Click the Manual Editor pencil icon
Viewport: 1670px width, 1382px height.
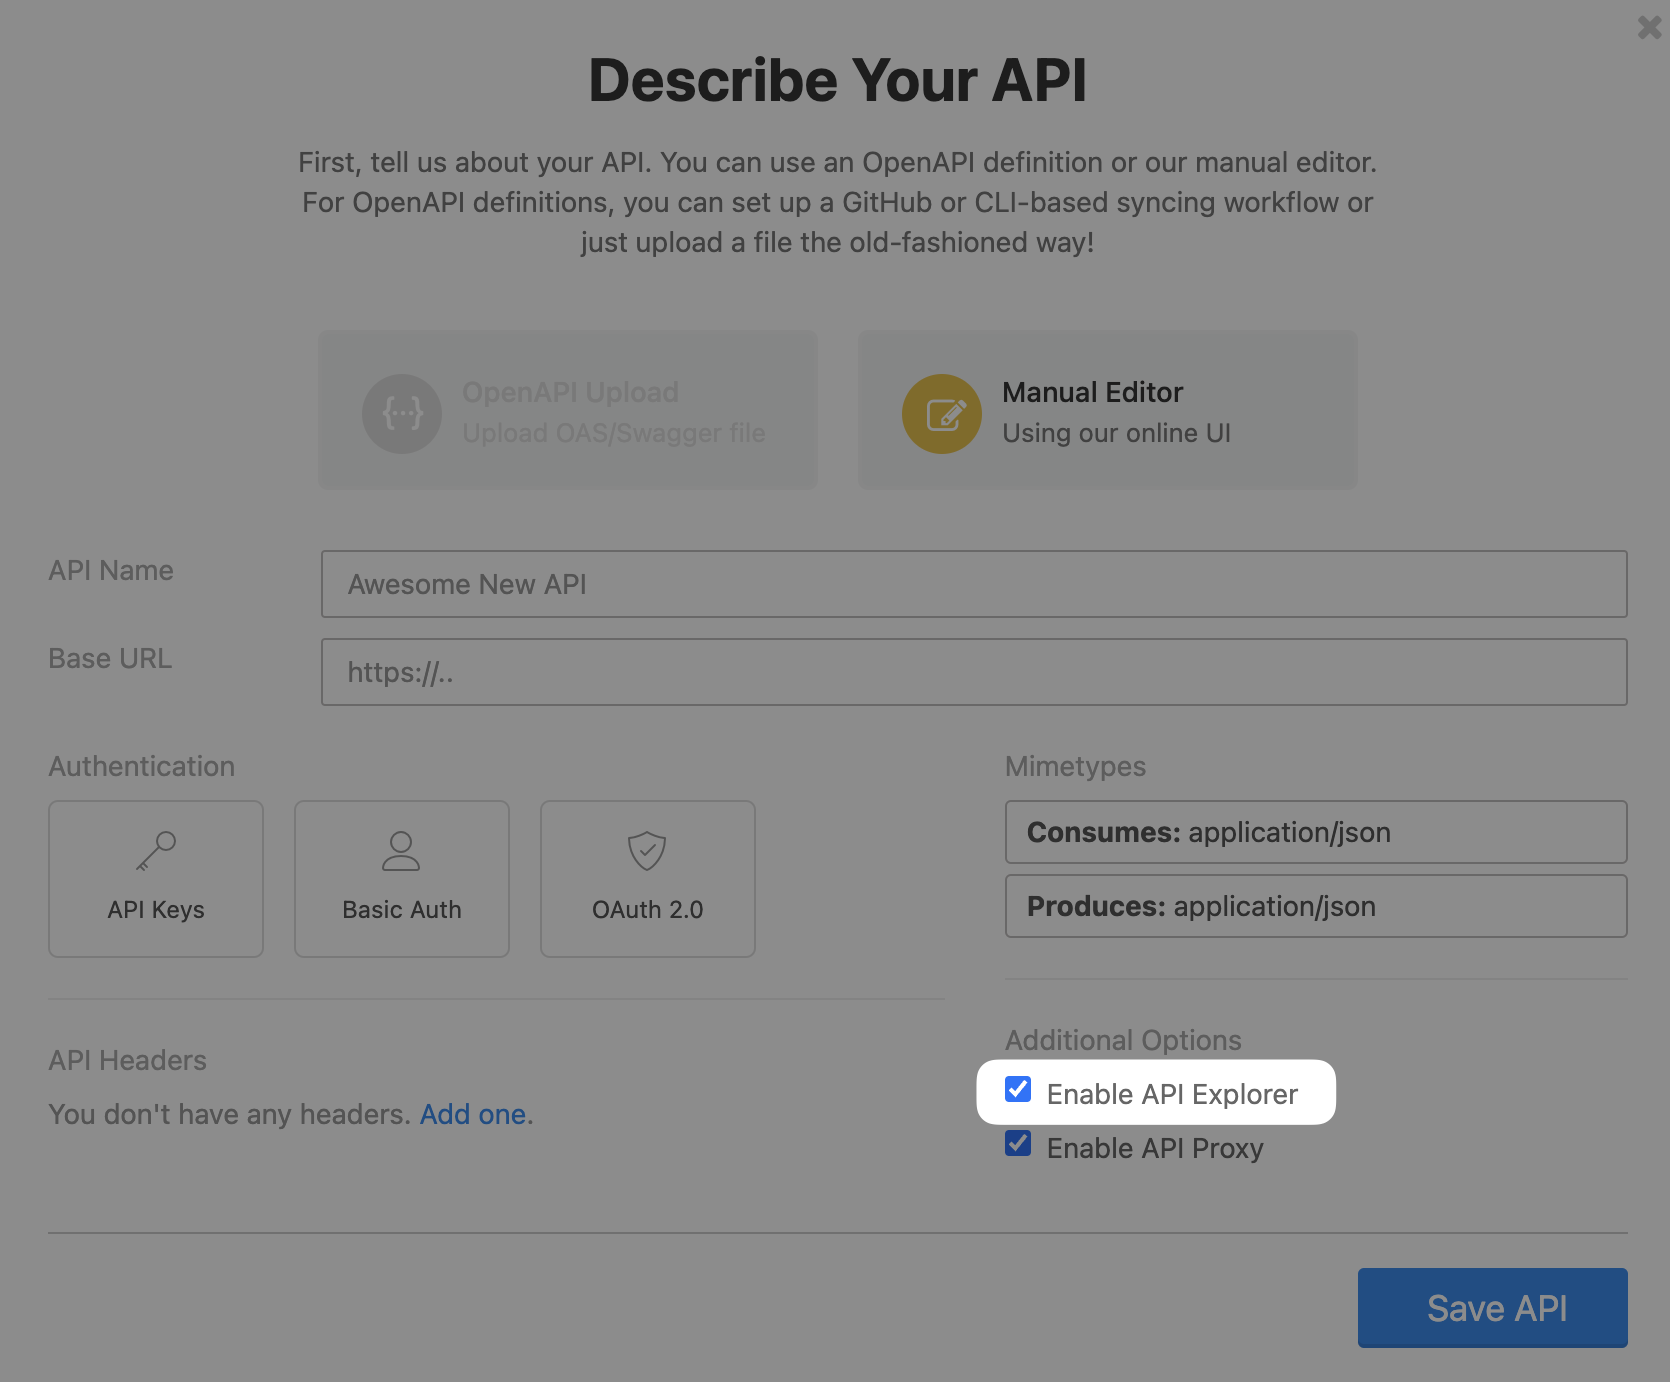(941, 413)
